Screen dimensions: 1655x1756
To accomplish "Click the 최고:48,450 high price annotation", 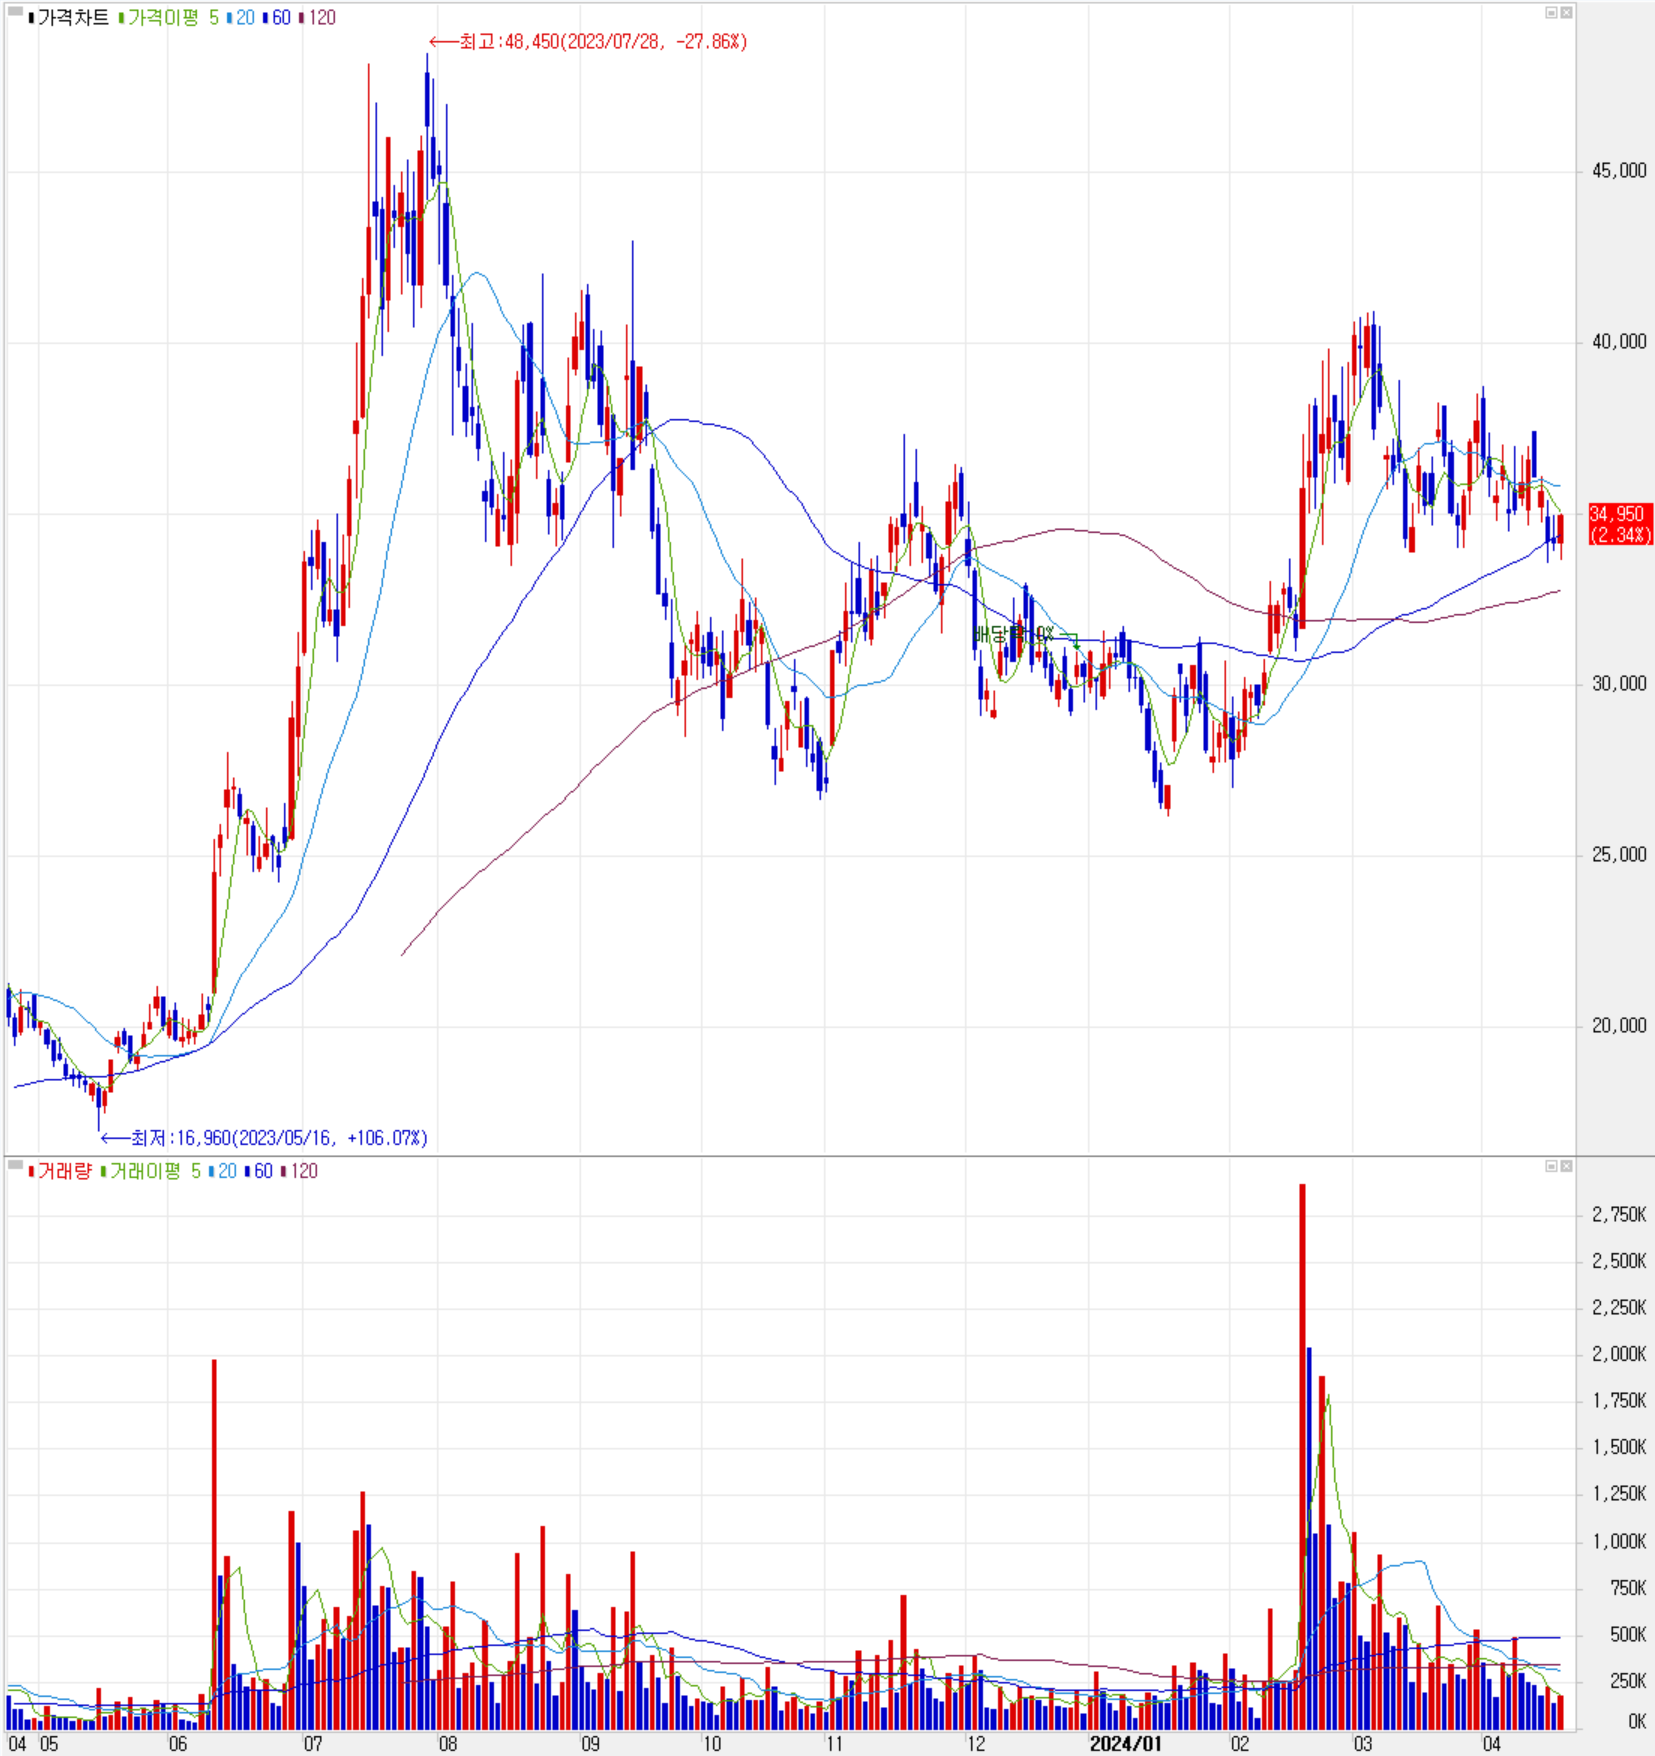I will pos(588,42).
